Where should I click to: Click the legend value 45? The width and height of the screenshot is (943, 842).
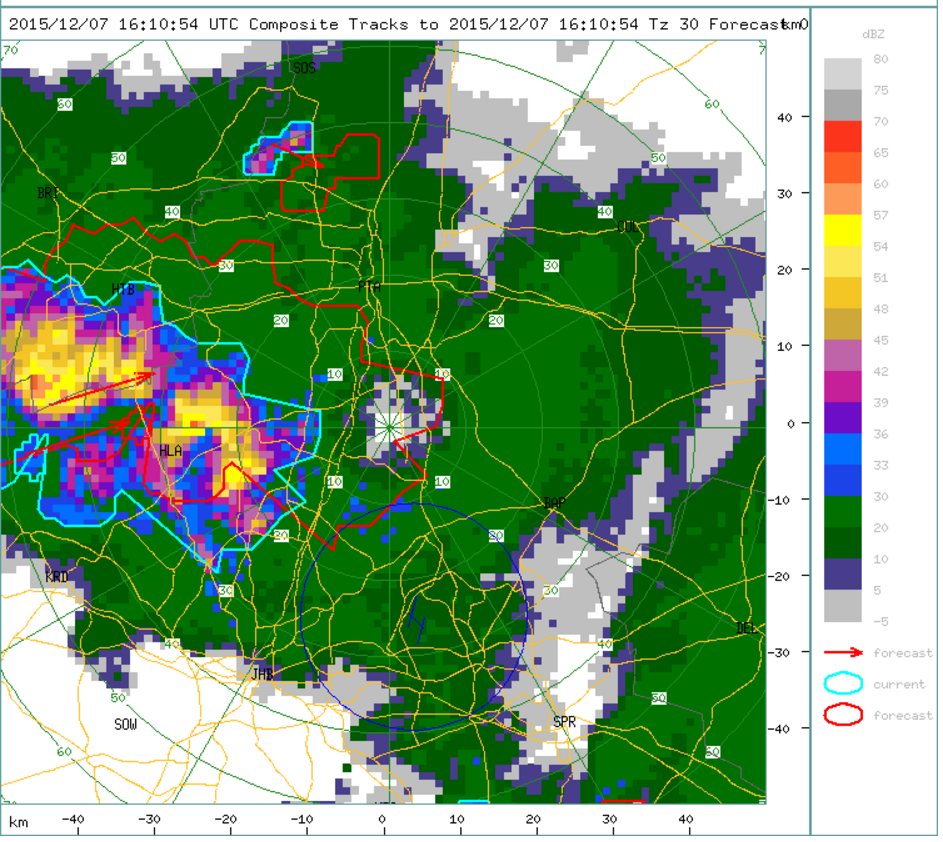pyautogui.click(x=883, y=341)
